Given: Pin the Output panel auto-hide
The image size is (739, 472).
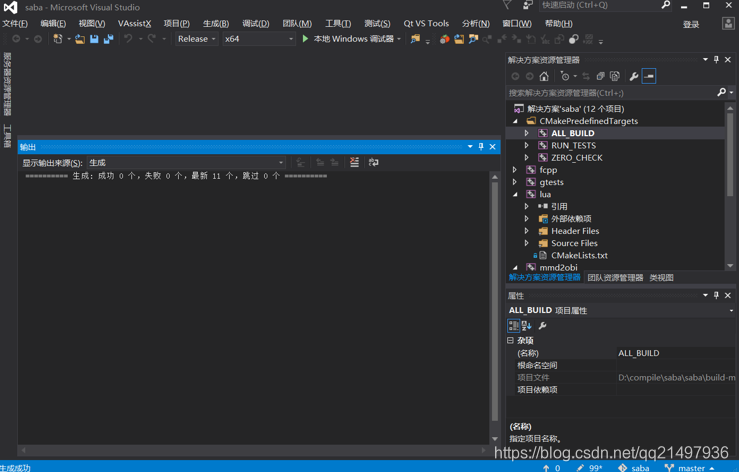Looking at the screenshot, I should click(x=481, y=147).
